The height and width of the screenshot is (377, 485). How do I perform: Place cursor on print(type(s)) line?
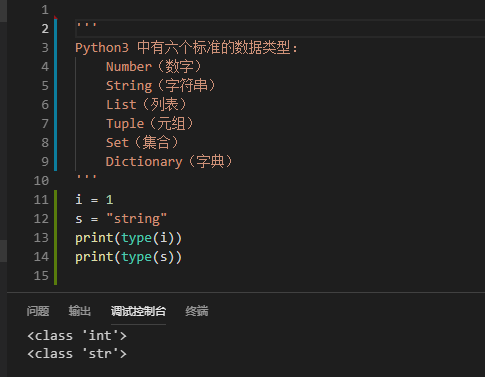pyautogui.click(x=128, y=257)
